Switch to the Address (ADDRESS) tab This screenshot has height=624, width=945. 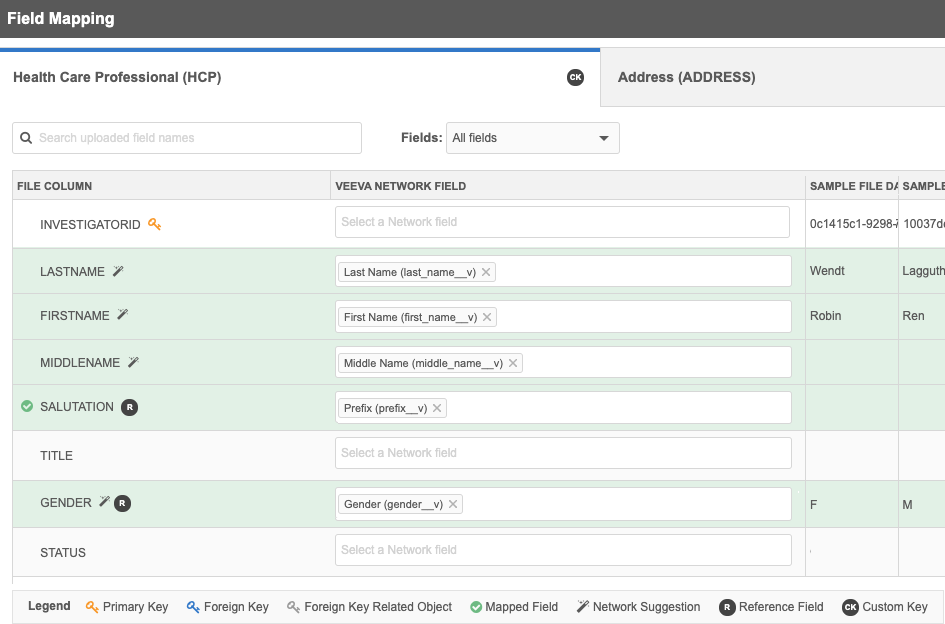[x=686, y=77]
